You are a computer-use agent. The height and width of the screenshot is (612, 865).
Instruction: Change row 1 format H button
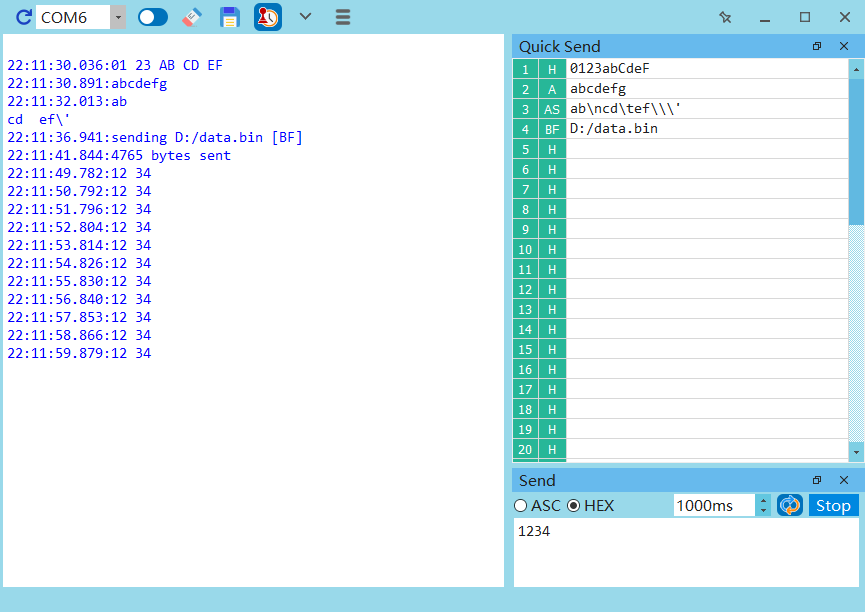point(552,69)
